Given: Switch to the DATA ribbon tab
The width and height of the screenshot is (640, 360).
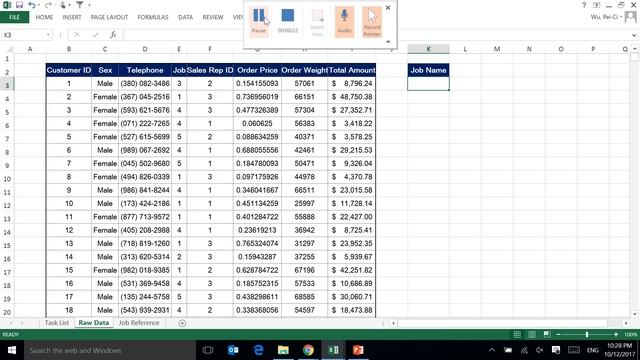Looking at the screenshot, I should coord(185,17).
